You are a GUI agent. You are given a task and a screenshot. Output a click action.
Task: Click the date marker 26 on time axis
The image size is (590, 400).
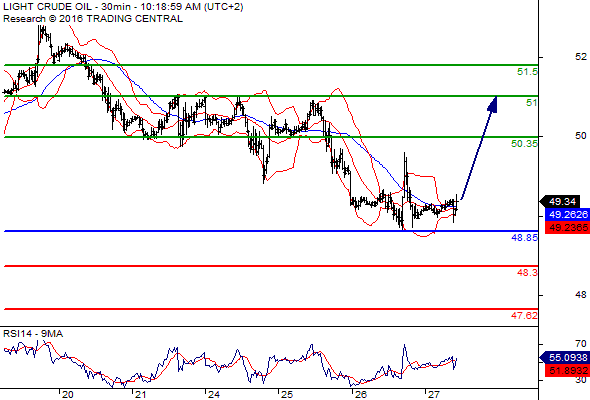click(360, 394)
